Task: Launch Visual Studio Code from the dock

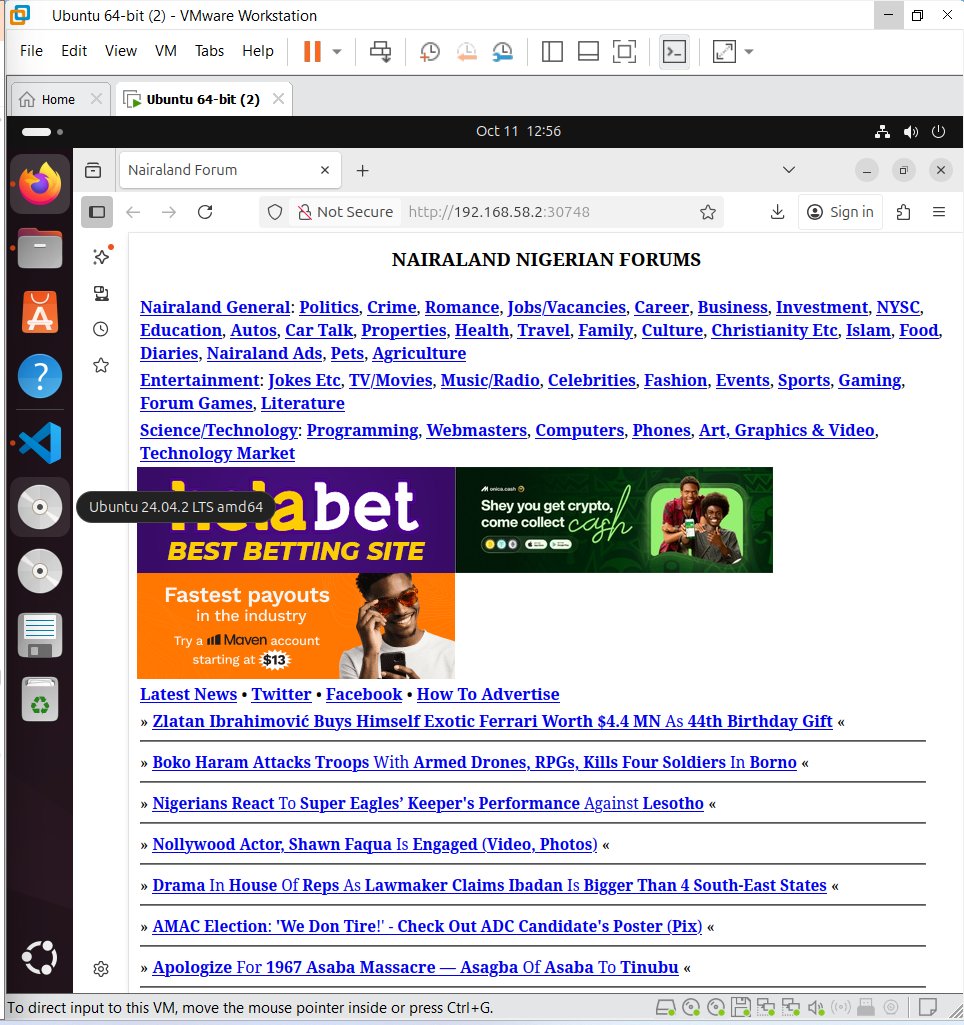Action: [40, 443]
